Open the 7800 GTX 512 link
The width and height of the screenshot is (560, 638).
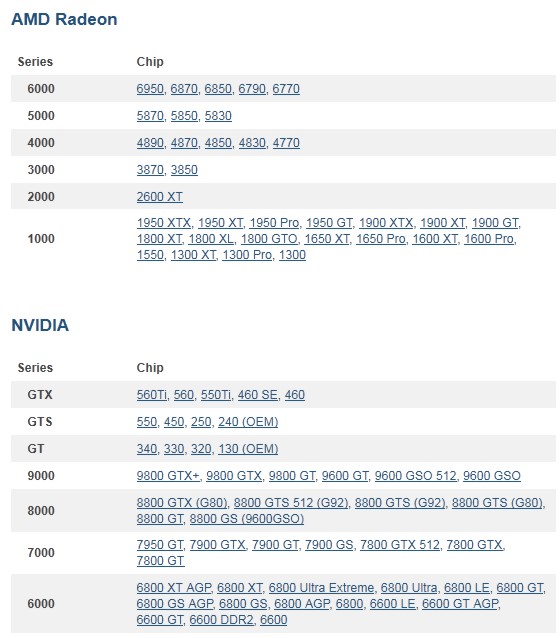coord(400,545)
